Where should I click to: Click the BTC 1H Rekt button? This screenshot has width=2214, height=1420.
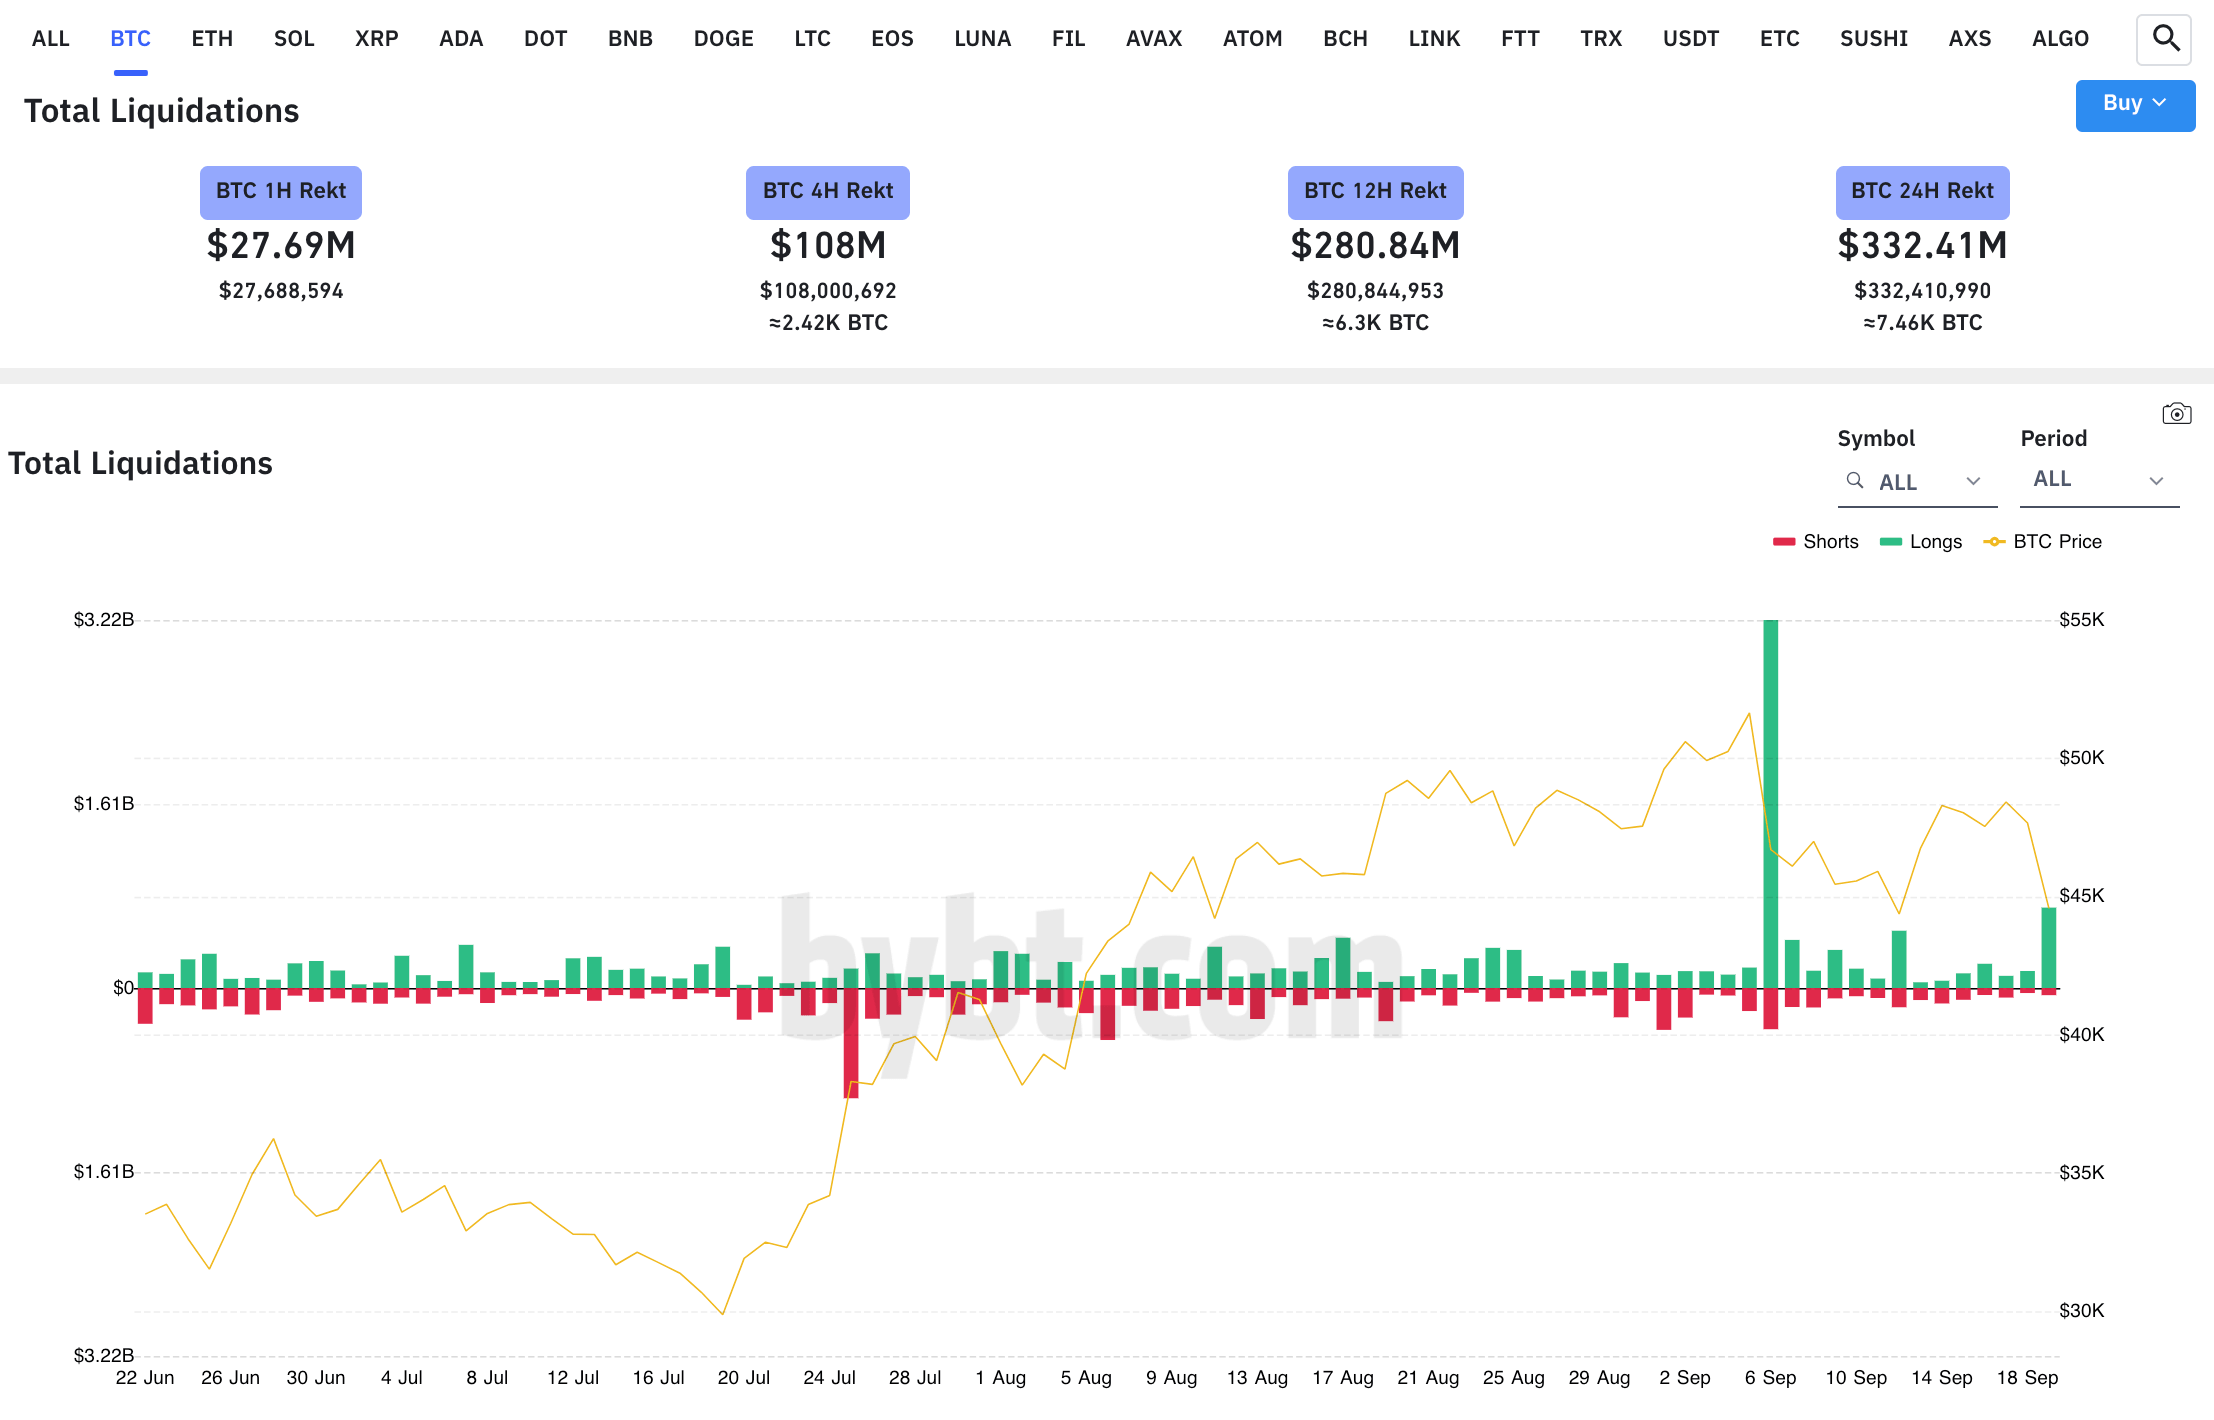pos(280,192)
